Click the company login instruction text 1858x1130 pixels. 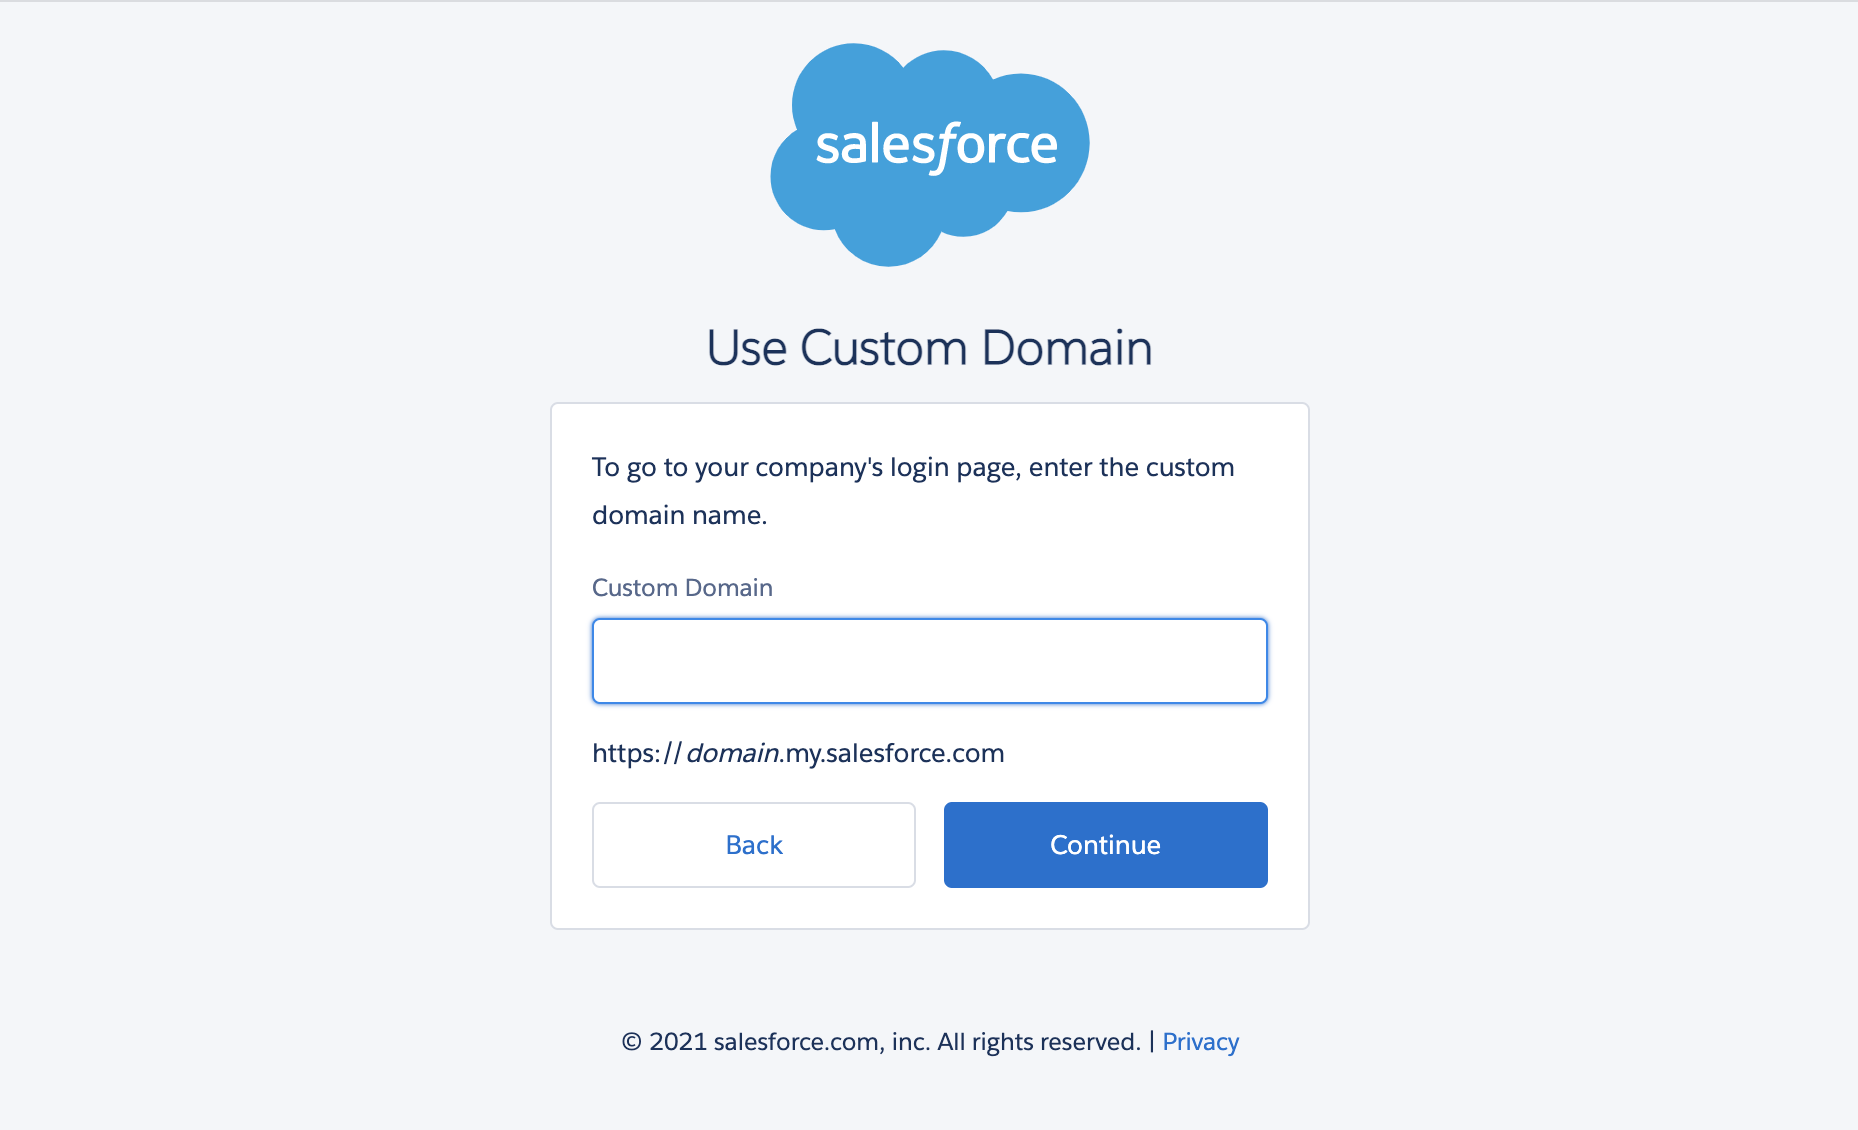912,490
